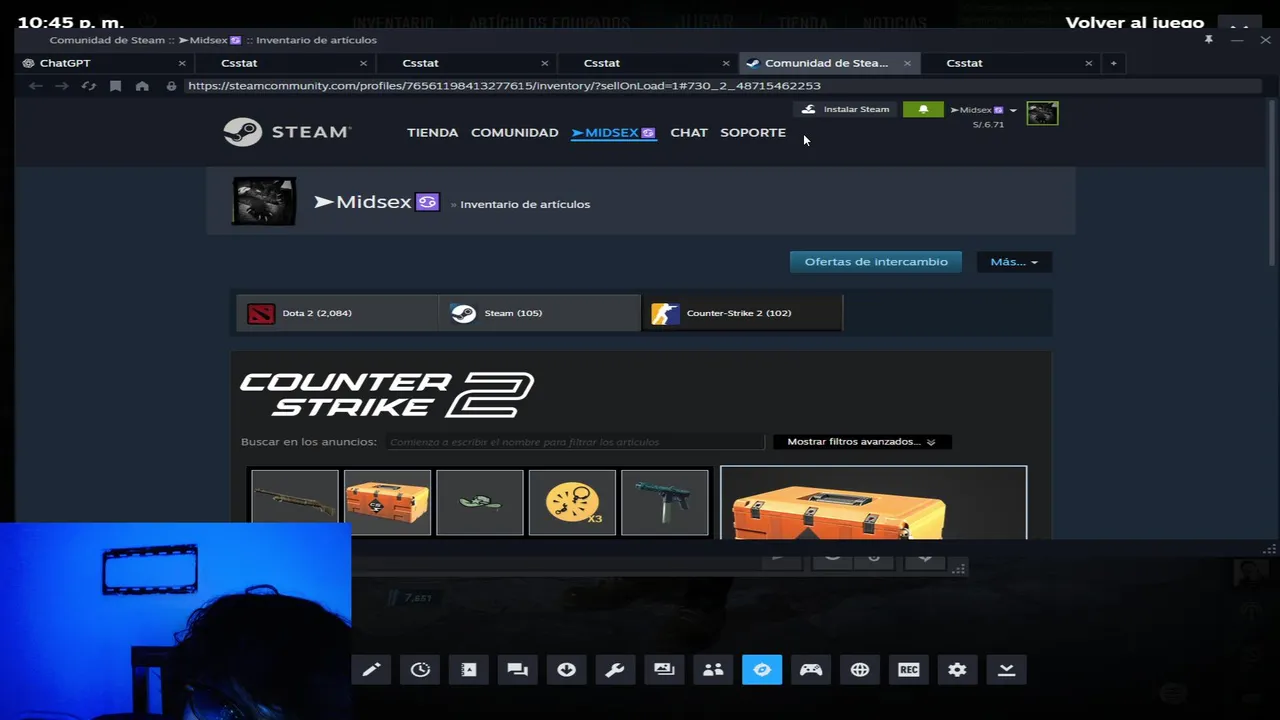Click the Inventario de artículos breadcrumb

pos(525,204)
